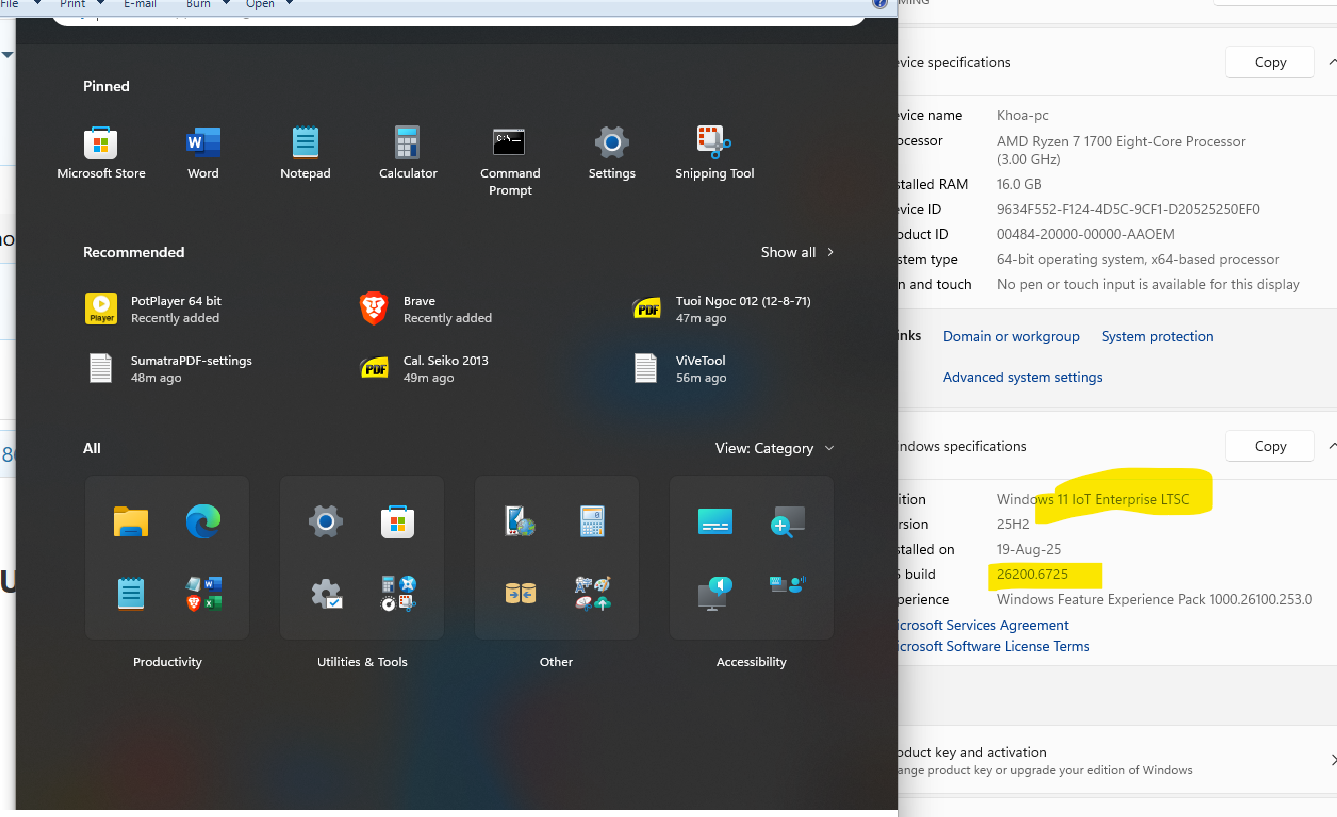Select E-mail in the top toolbar menu

(140, 4)
